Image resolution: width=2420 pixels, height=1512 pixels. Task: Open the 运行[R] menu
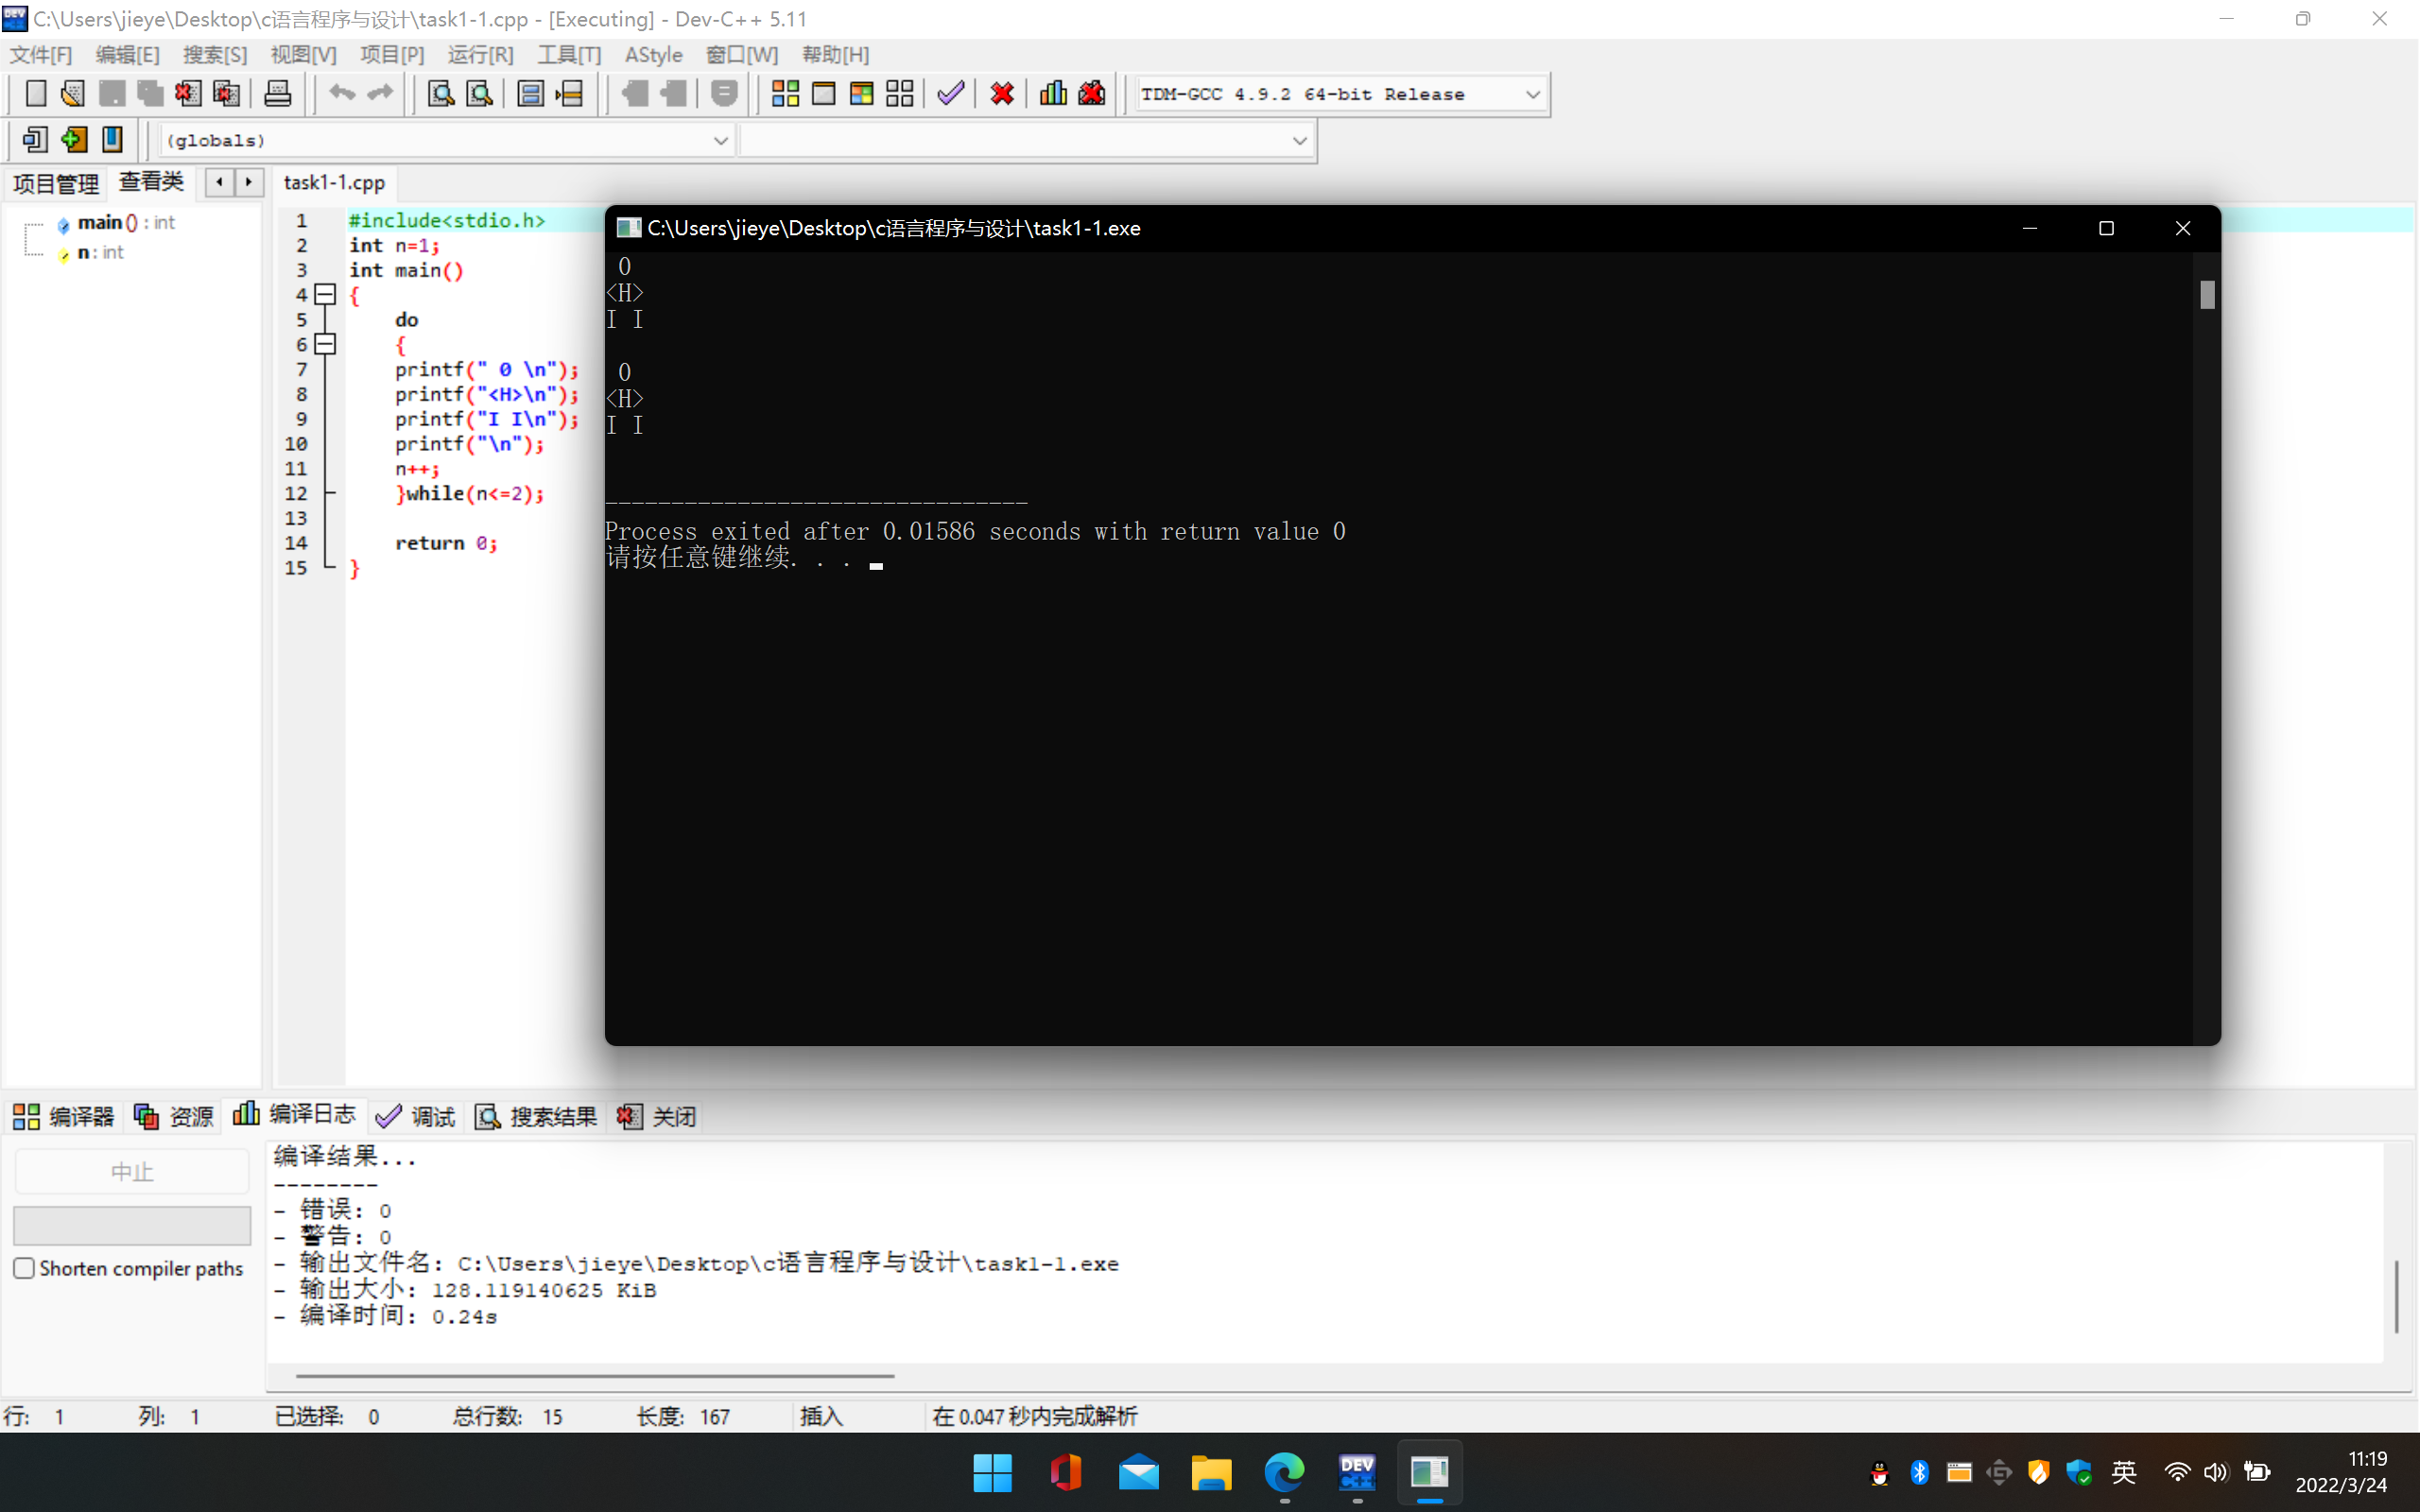pos(480,55)
